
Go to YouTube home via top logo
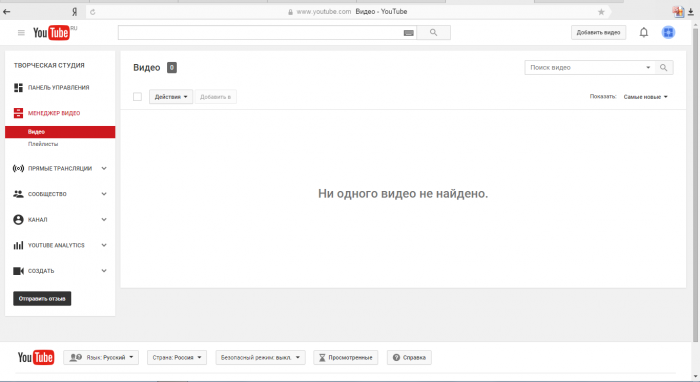click(x=51, y=33)
